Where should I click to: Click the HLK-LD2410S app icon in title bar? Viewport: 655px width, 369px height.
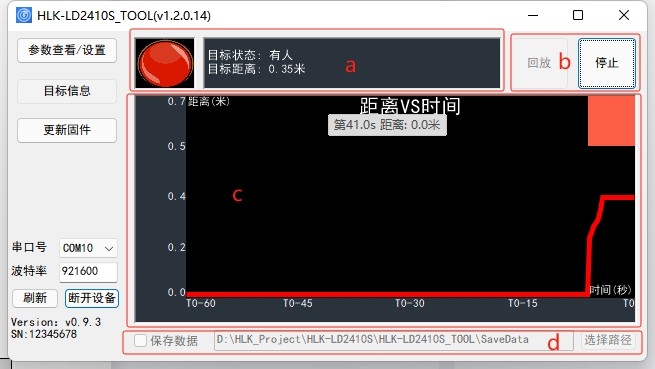click(x=23, y=15)
